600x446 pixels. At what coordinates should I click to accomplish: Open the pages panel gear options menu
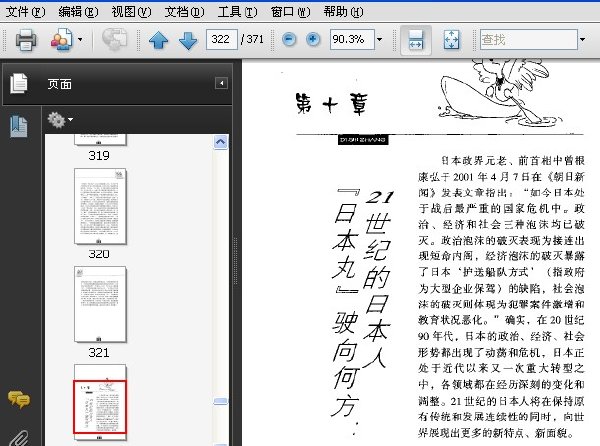click(60, 120)
